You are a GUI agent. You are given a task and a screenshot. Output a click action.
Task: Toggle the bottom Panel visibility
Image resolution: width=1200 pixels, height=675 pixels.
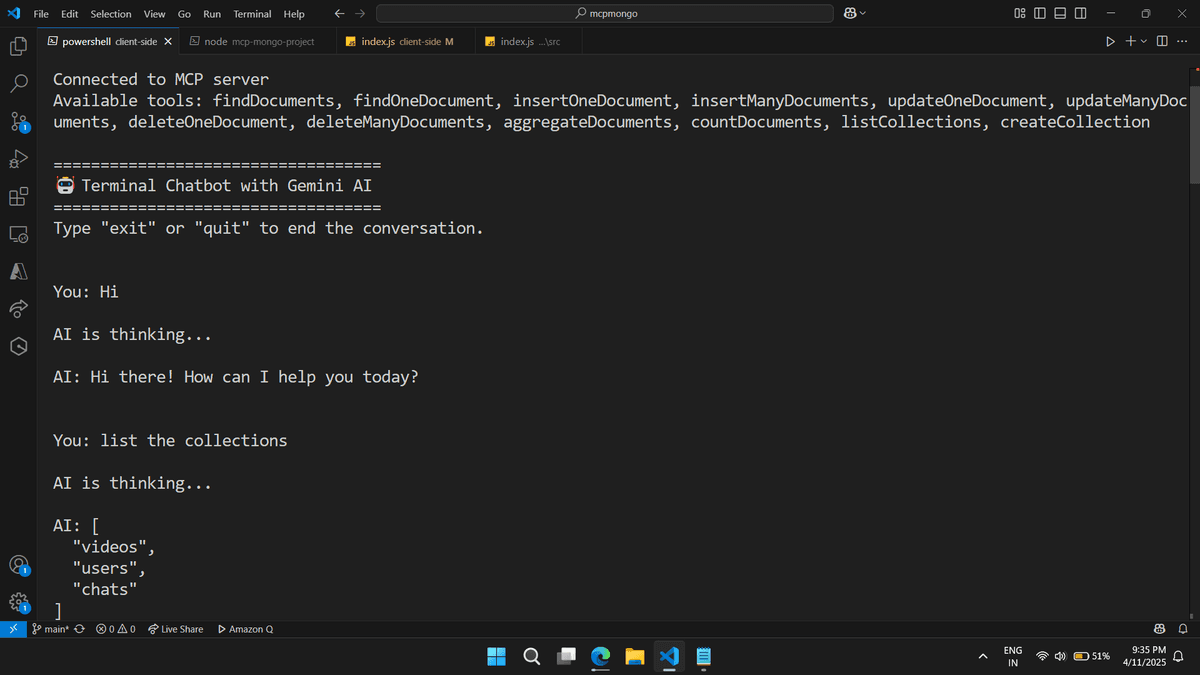click(1059, 14)
